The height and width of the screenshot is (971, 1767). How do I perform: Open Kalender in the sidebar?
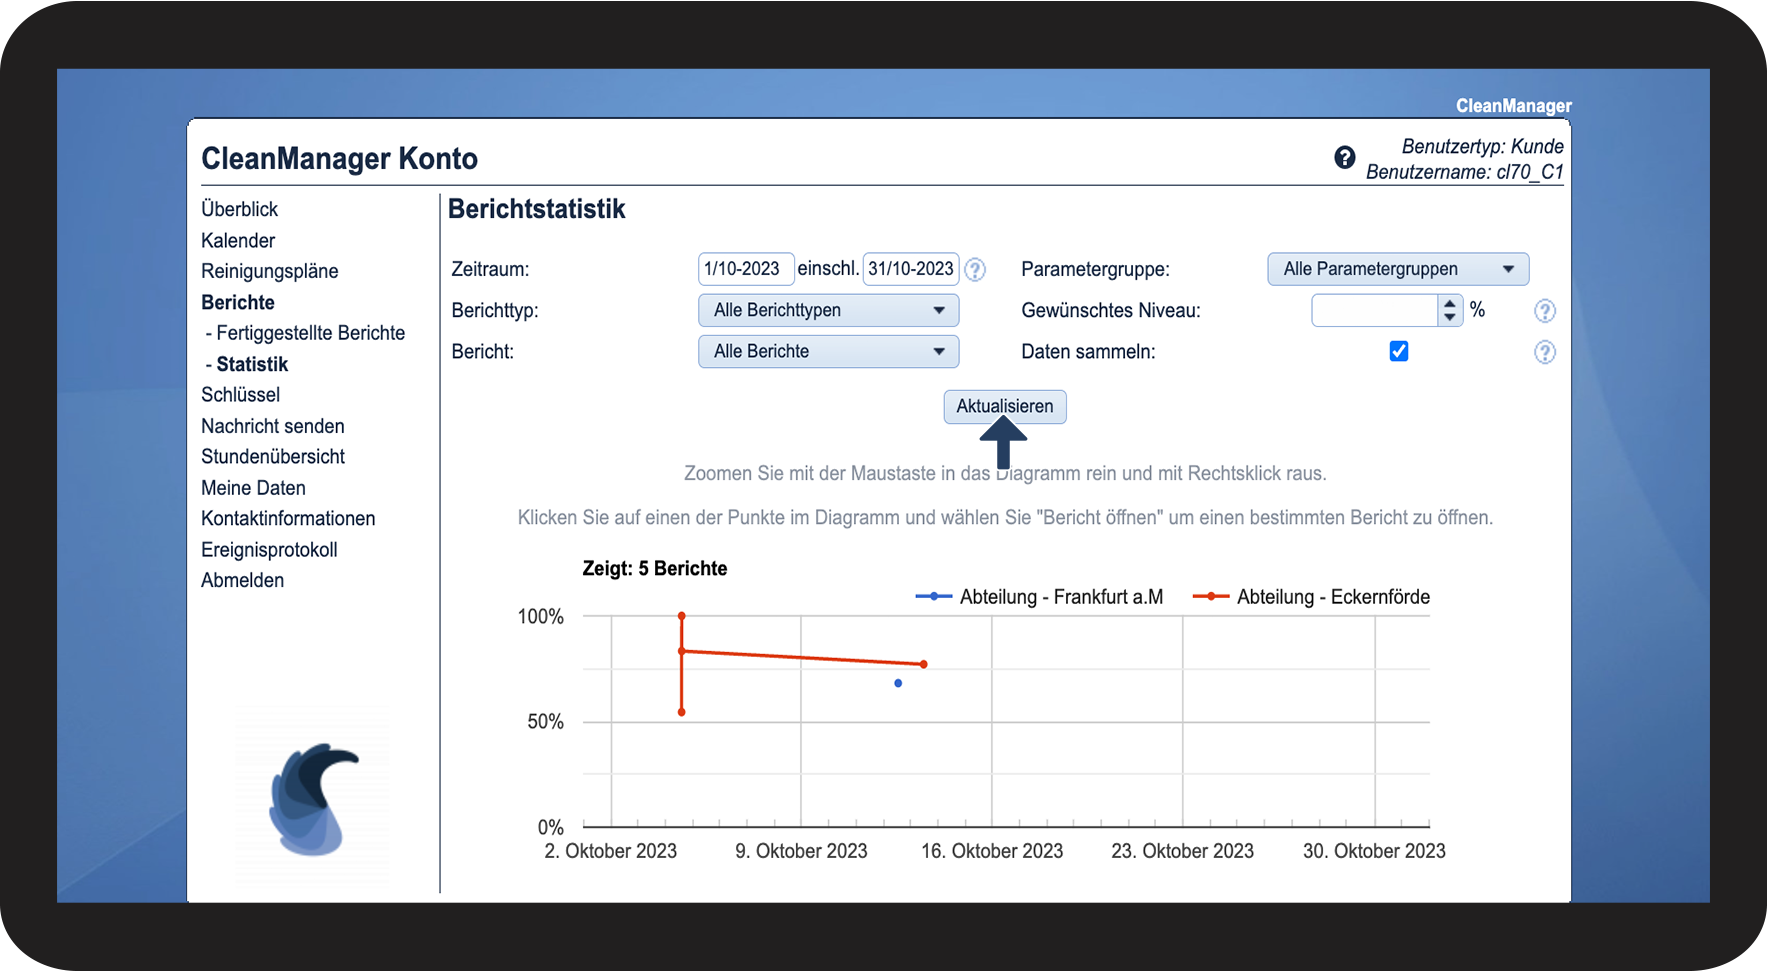238,241
